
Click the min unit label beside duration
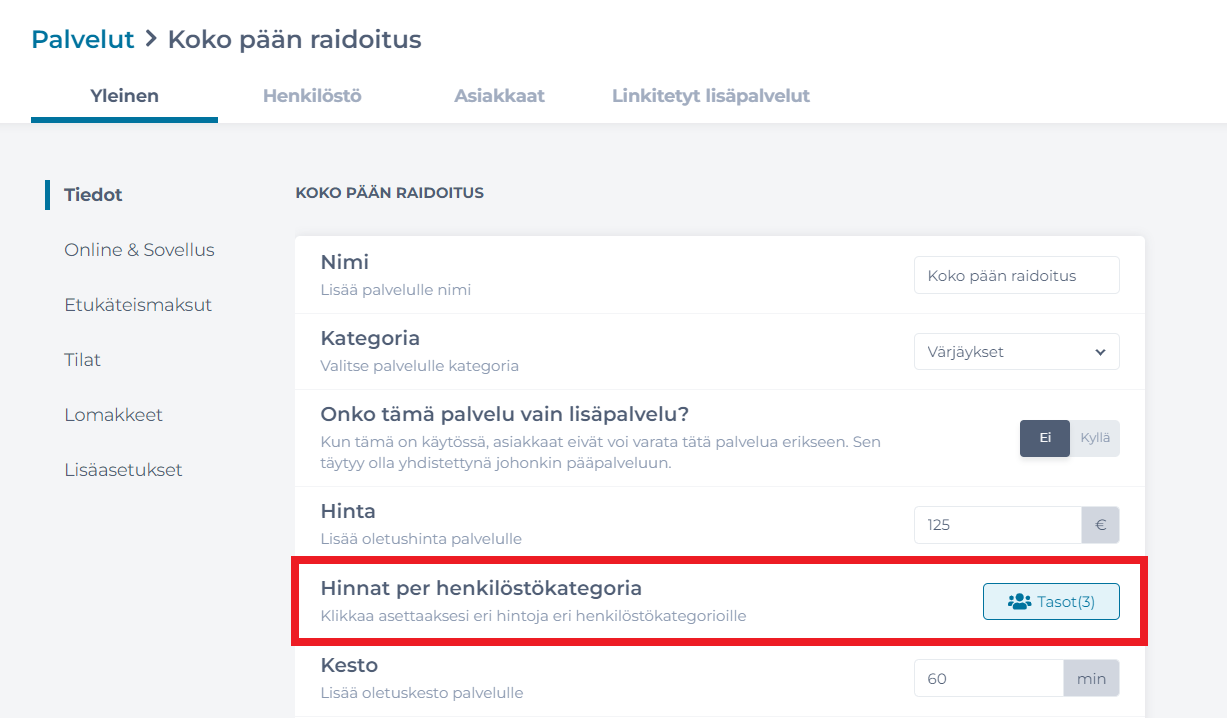(1091, 679)
